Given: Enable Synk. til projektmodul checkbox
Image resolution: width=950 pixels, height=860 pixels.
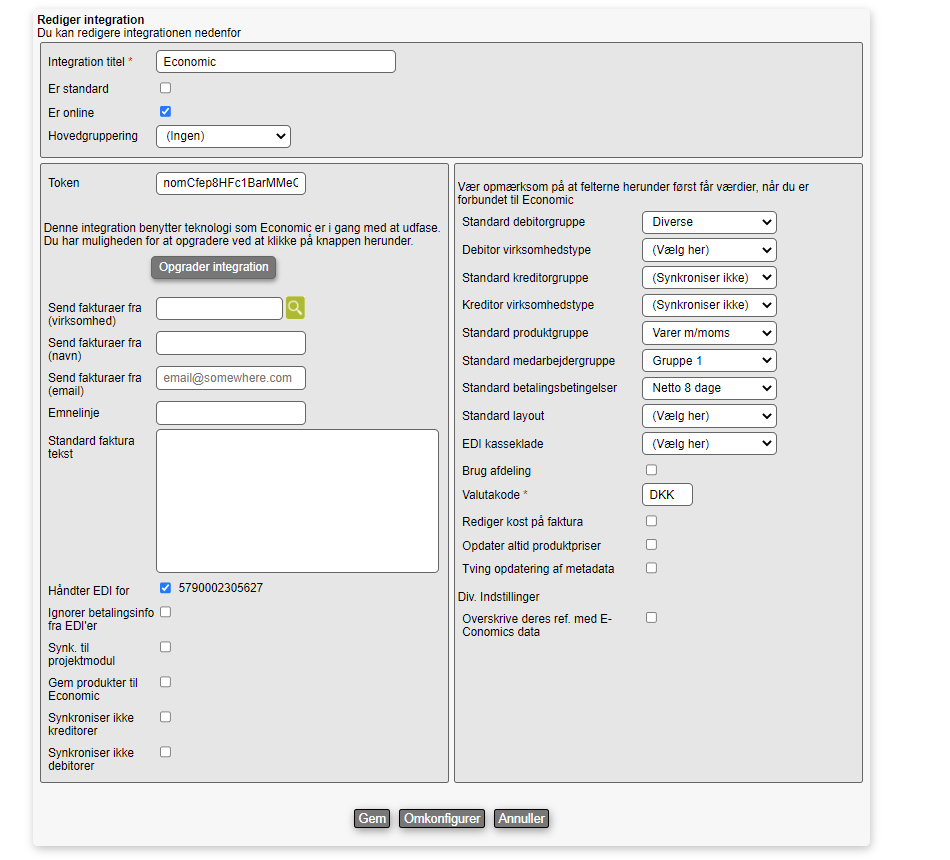Looking at the screenshot, I should click(x=166, y=647).
